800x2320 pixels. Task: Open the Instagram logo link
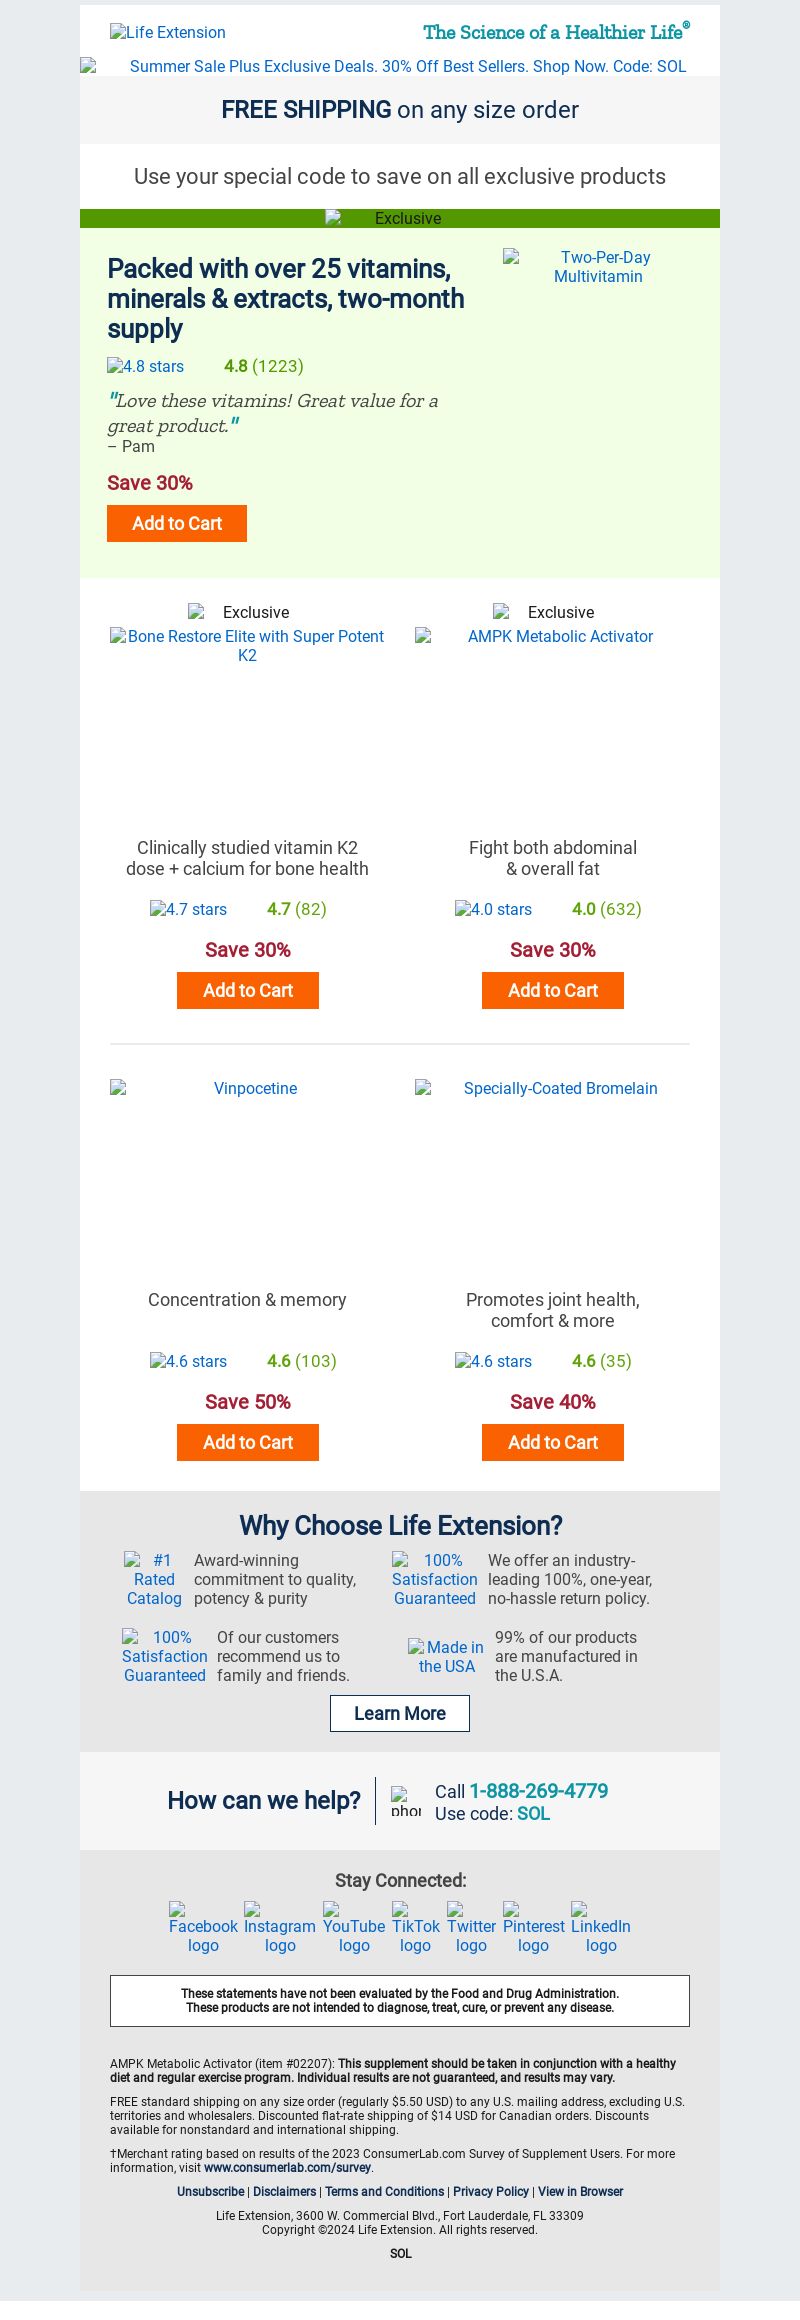point(280,1928)
